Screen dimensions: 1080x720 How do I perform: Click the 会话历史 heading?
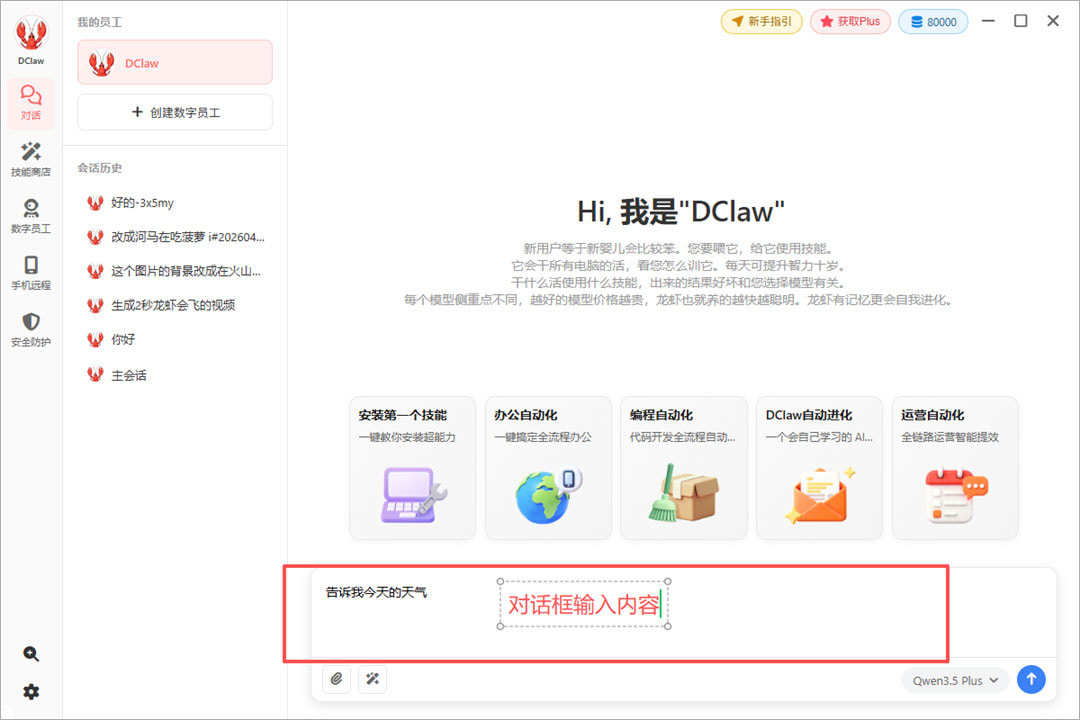click(99, 168)
